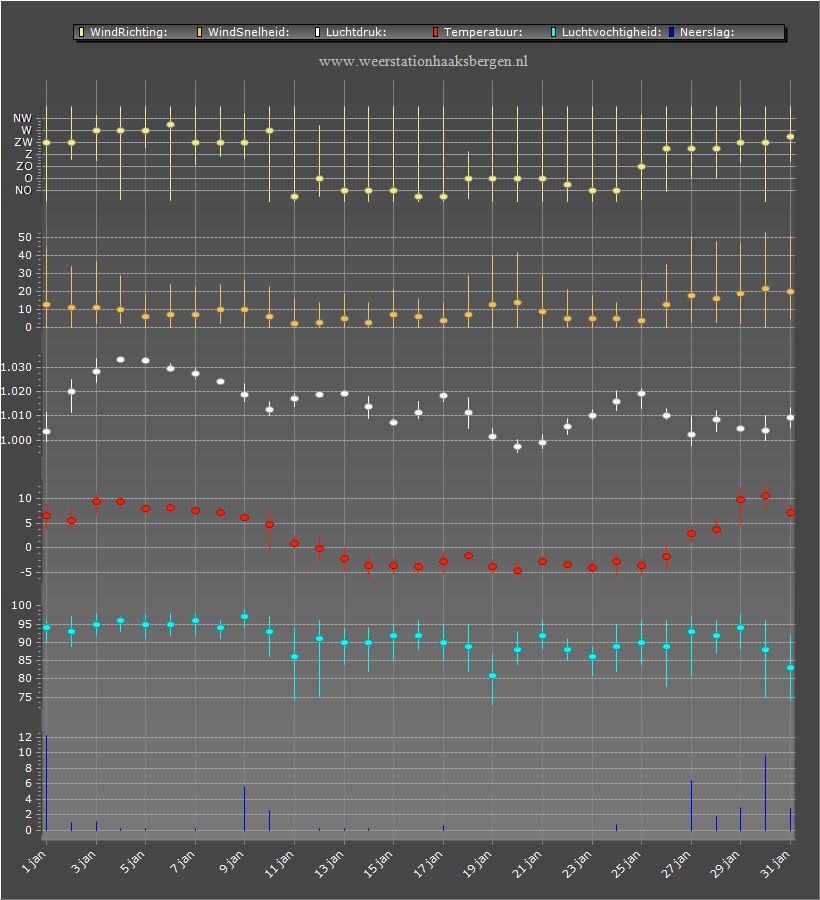
Task: Click the orange WindSnelheid legend swatch
Action: pos(200,32)
